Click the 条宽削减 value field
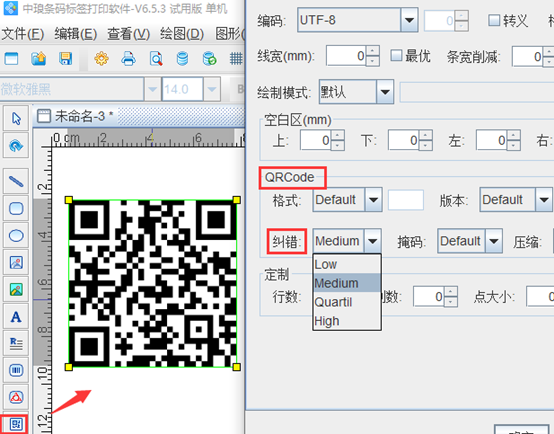This screenshot has width=554, height=434. point(528,57)
